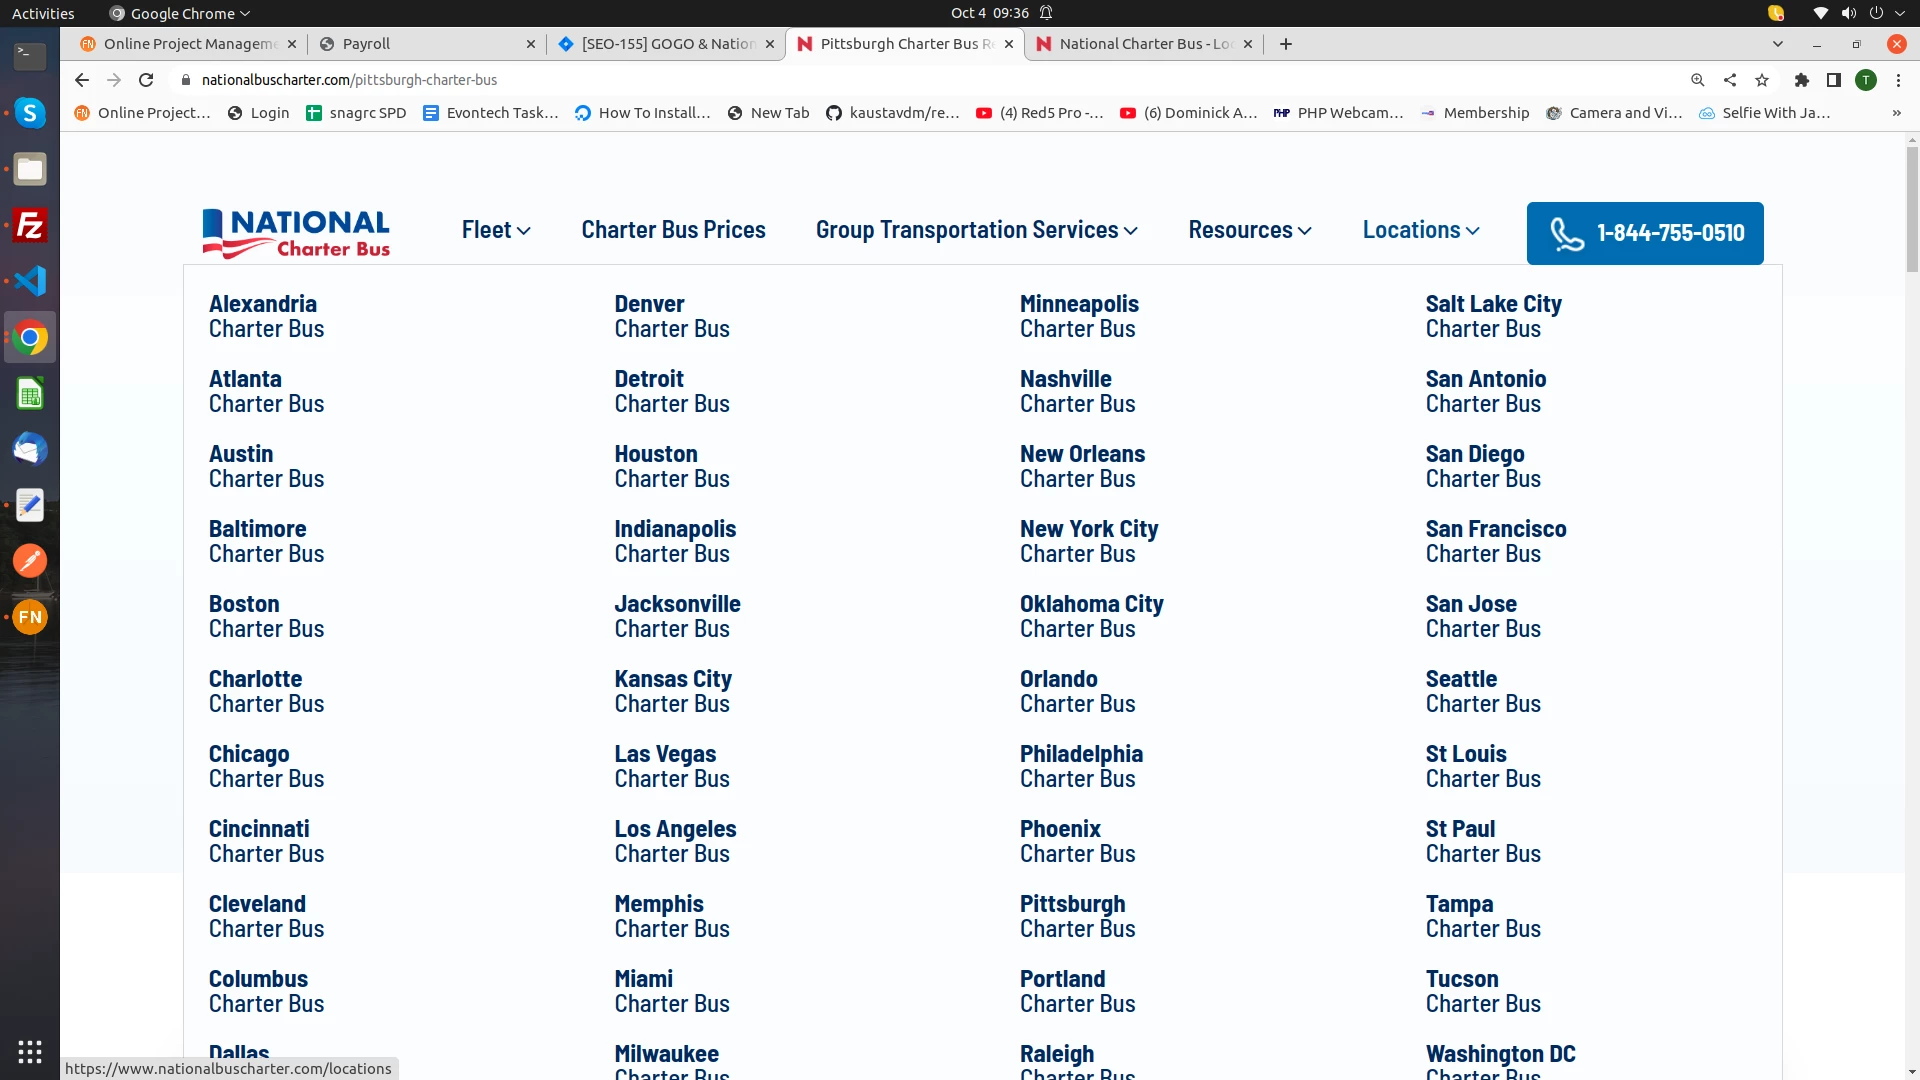Image resolution: width=1920 pixels, height=1080 pixels.
Task: Open the Tampa Charter Bus link
Action: [1484, 916]
